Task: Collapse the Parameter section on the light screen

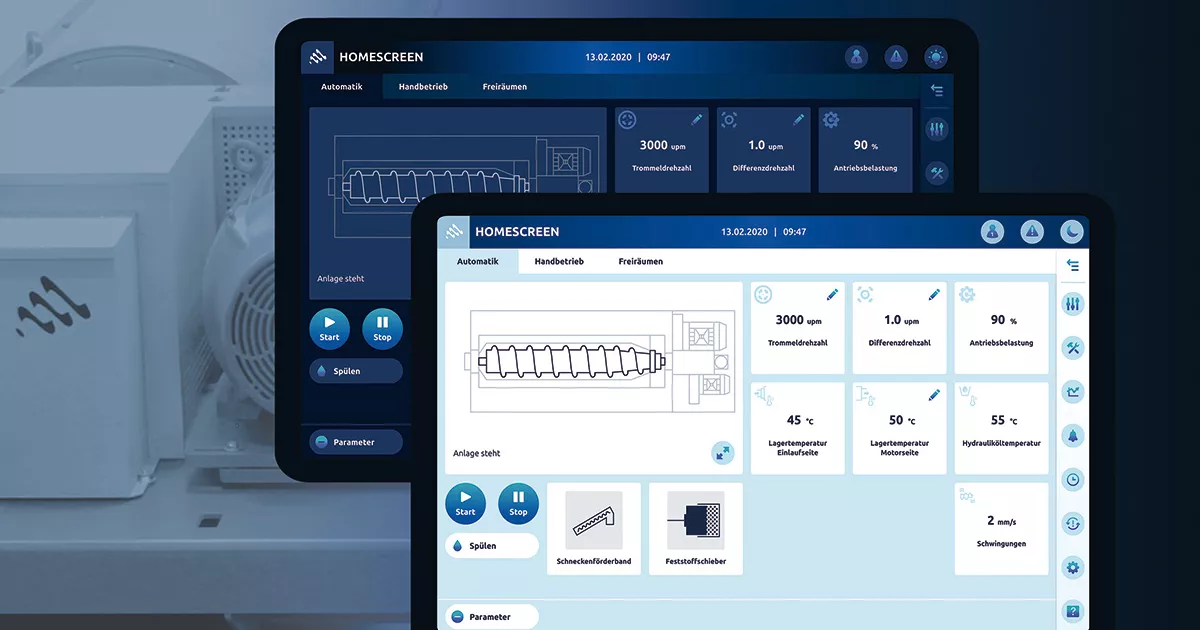Action: tap(492, 617)
